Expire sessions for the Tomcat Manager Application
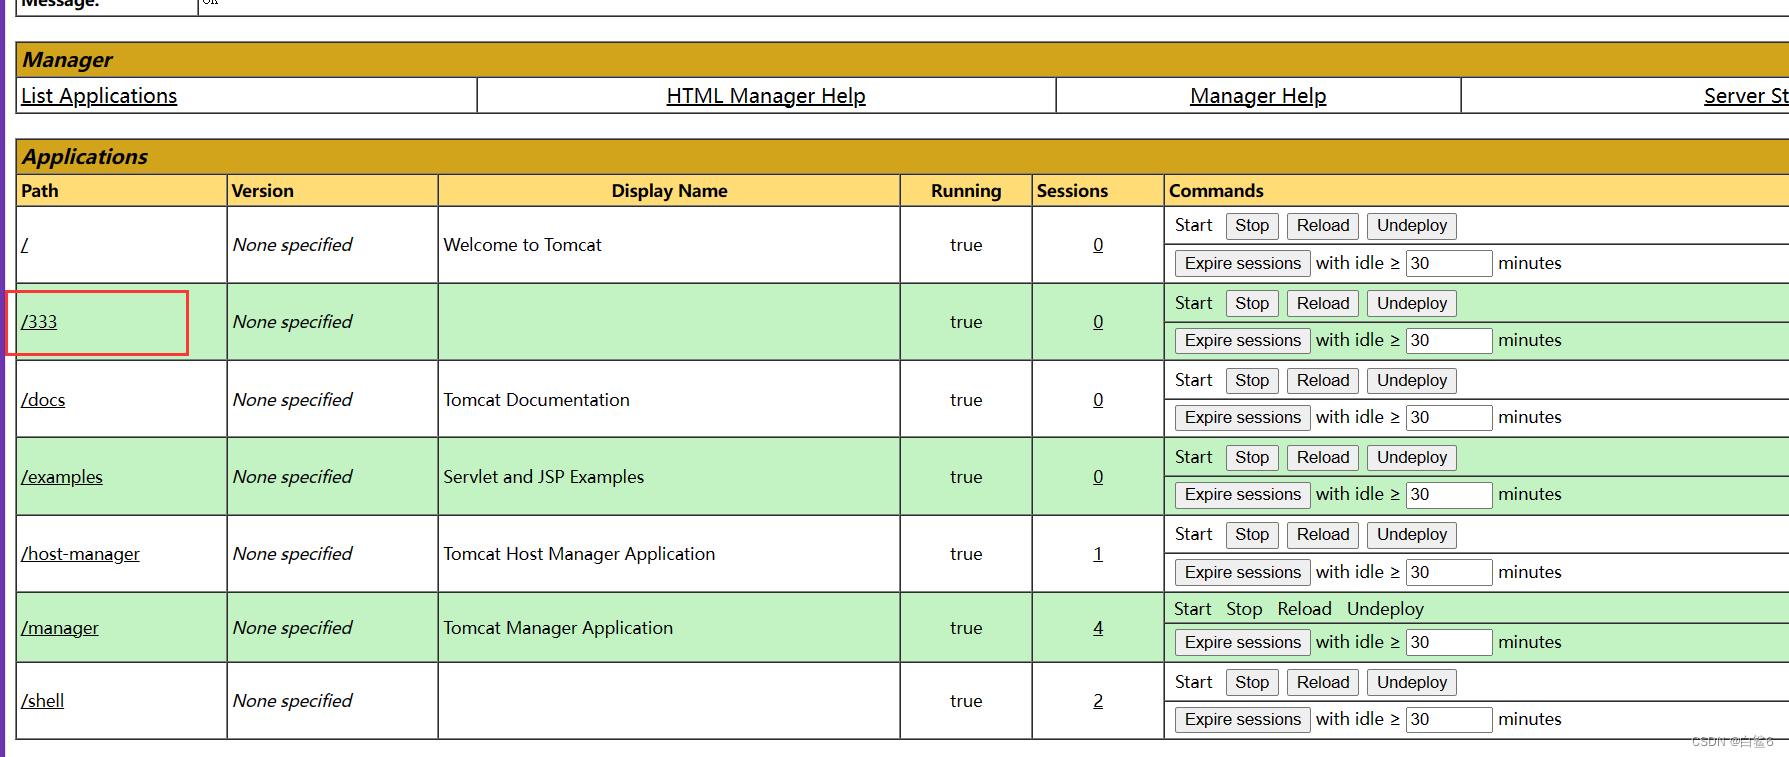The height and width of the screenshot is (757, 1789). point(1243,642)
